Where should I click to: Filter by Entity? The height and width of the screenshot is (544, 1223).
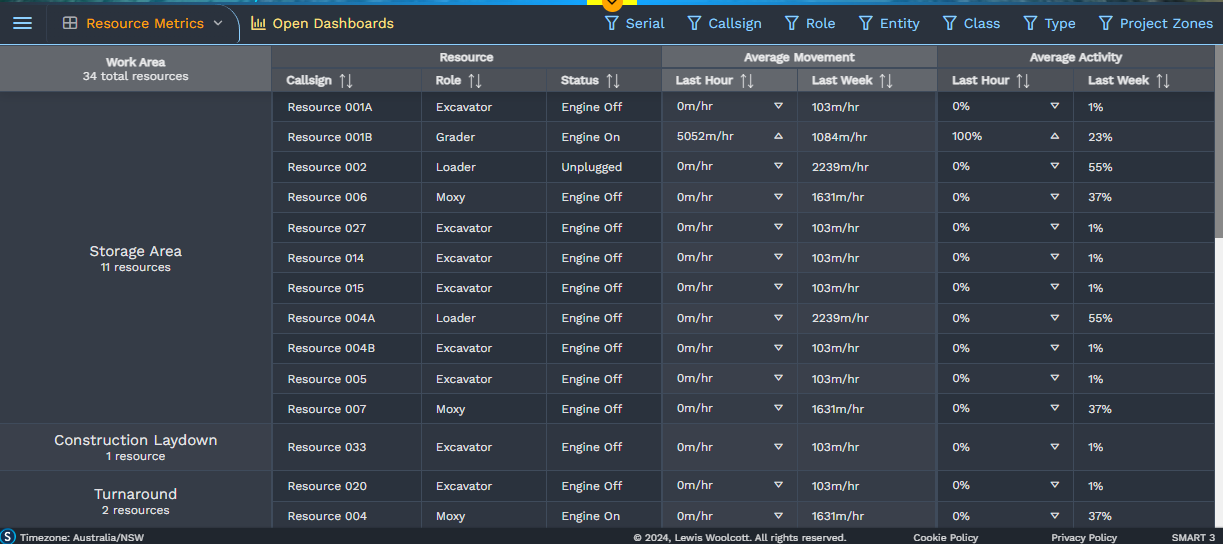pos(889,23)
